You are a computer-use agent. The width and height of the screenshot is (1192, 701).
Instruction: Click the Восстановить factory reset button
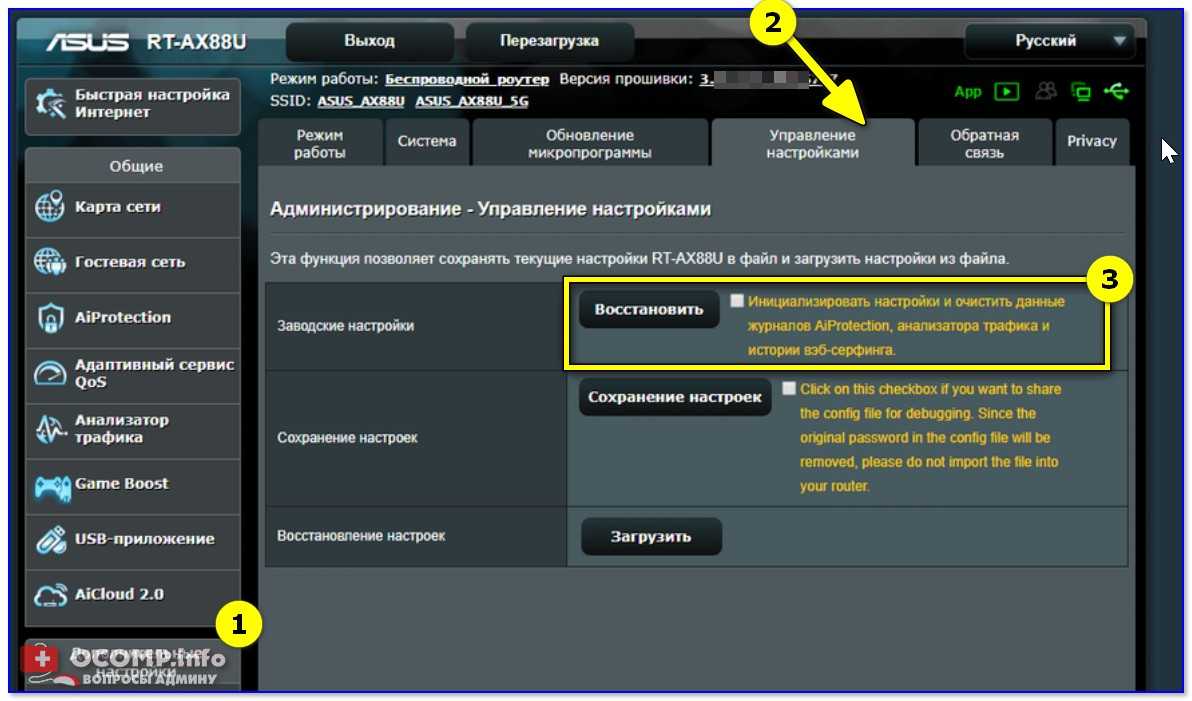649,309
